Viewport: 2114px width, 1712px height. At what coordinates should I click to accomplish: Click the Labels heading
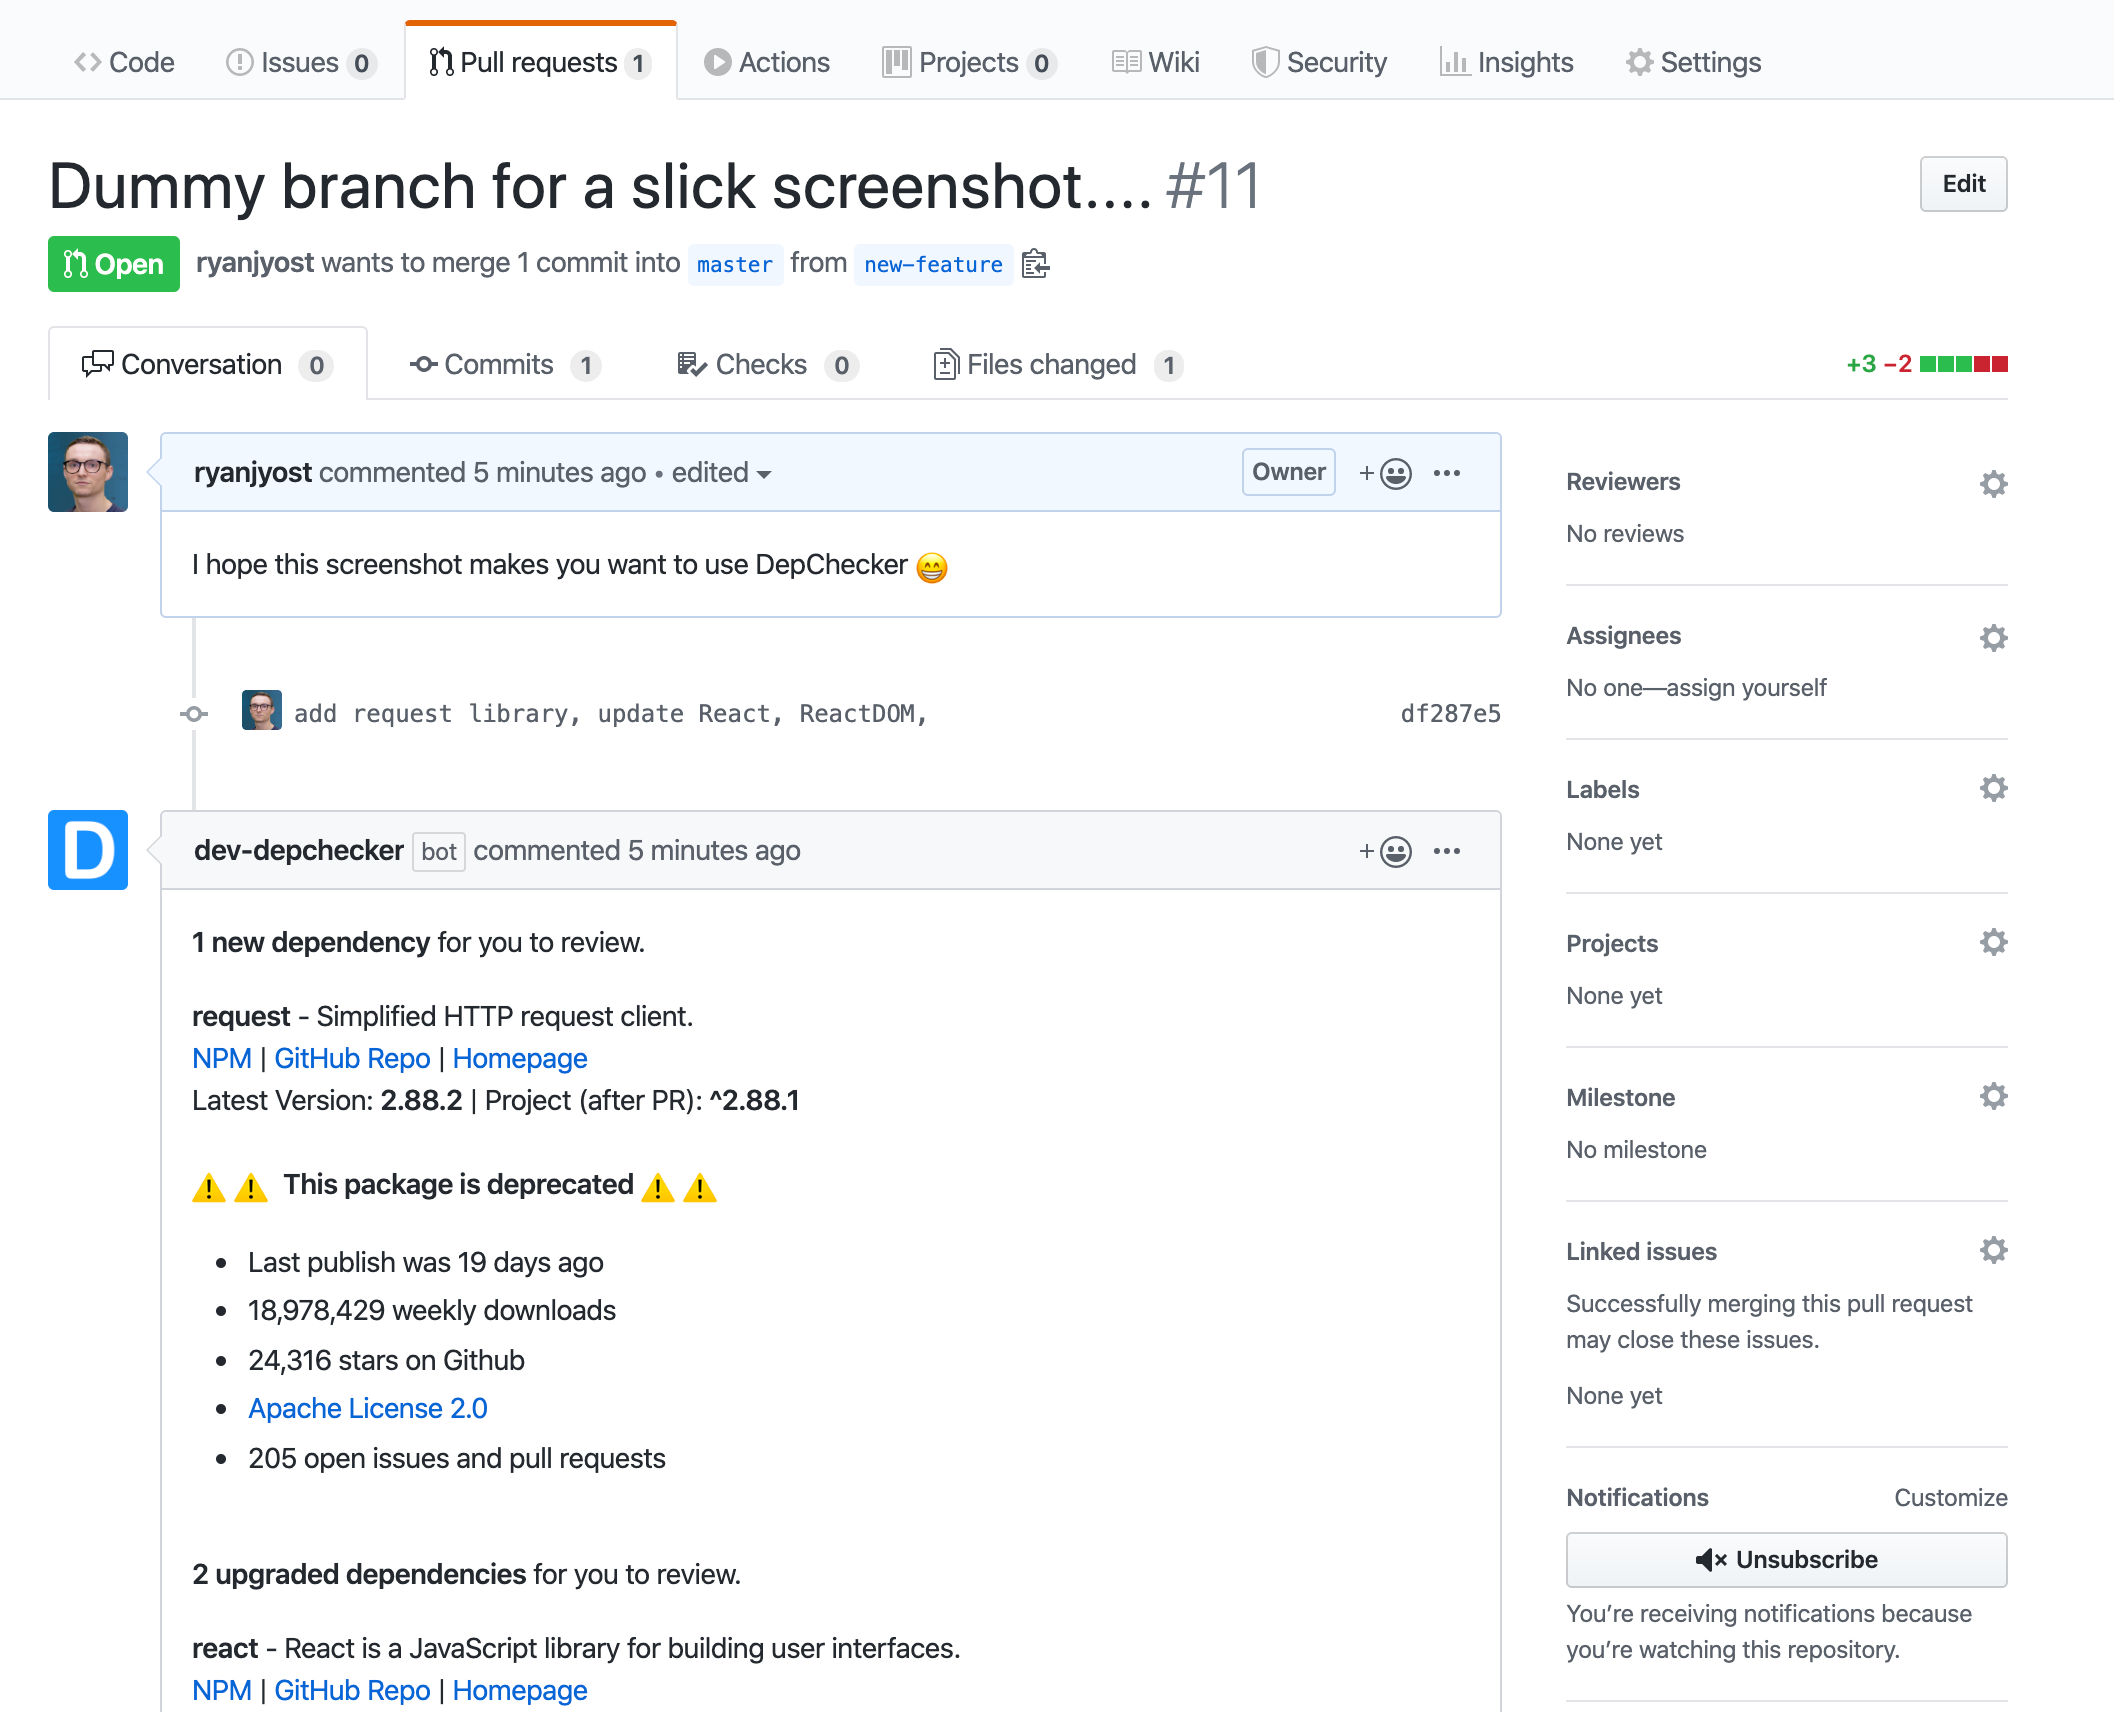tap(1602, 790)
